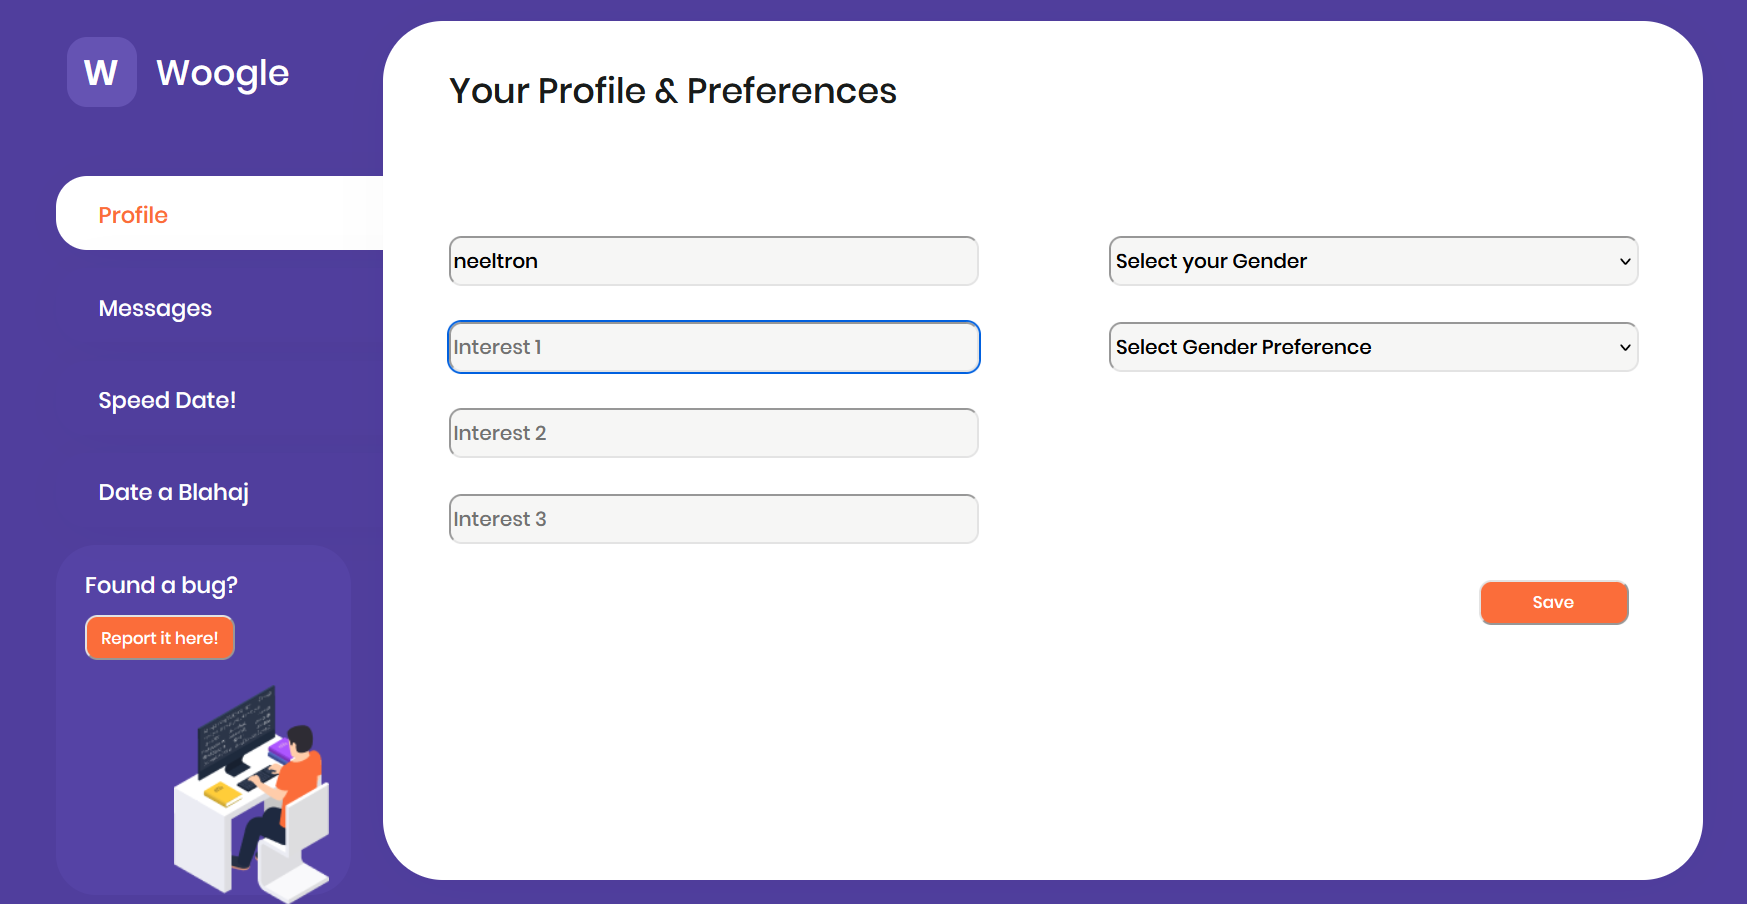
Task: Focus the username field containing neeltron
Action: tap(713, 261)
